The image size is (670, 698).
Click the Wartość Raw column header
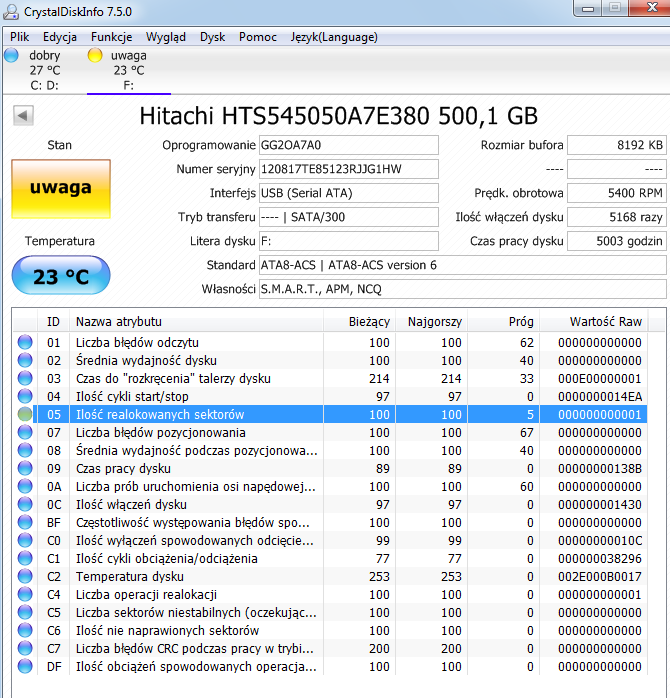(594, 322)
